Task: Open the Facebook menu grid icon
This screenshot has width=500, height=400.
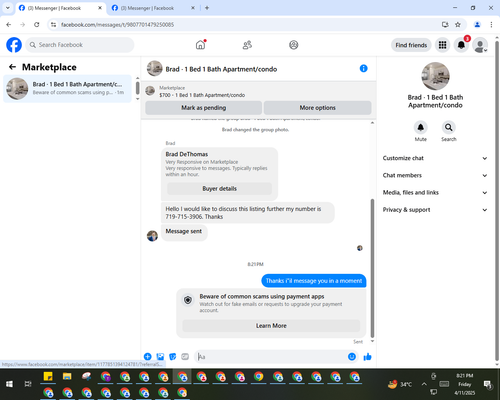Action: click(x=442, y=45)
